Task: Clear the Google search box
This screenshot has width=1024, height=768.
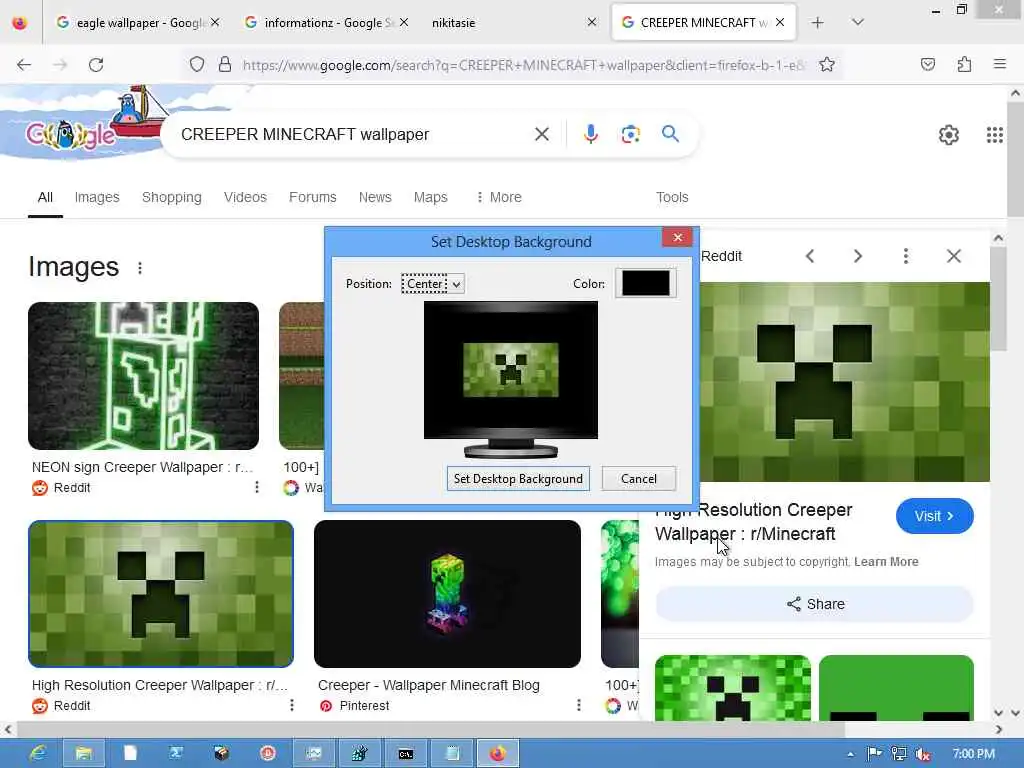Action: (x=541, y=135)
